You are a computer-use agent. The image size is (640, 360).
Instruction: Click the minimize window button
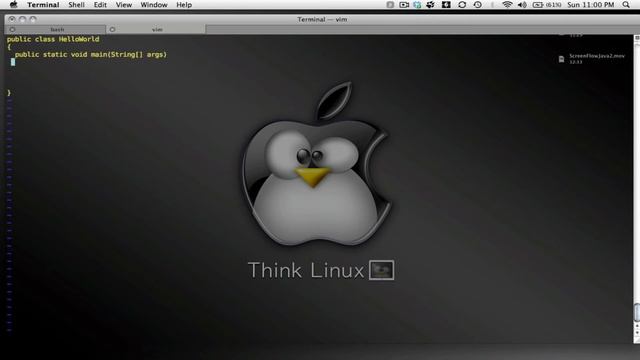[x=22, y=19]
